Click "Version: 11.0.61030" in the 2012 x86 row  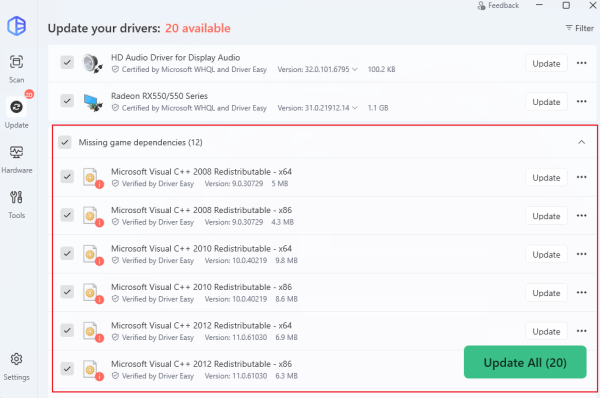pyautogui.click(x=236, y=376)
